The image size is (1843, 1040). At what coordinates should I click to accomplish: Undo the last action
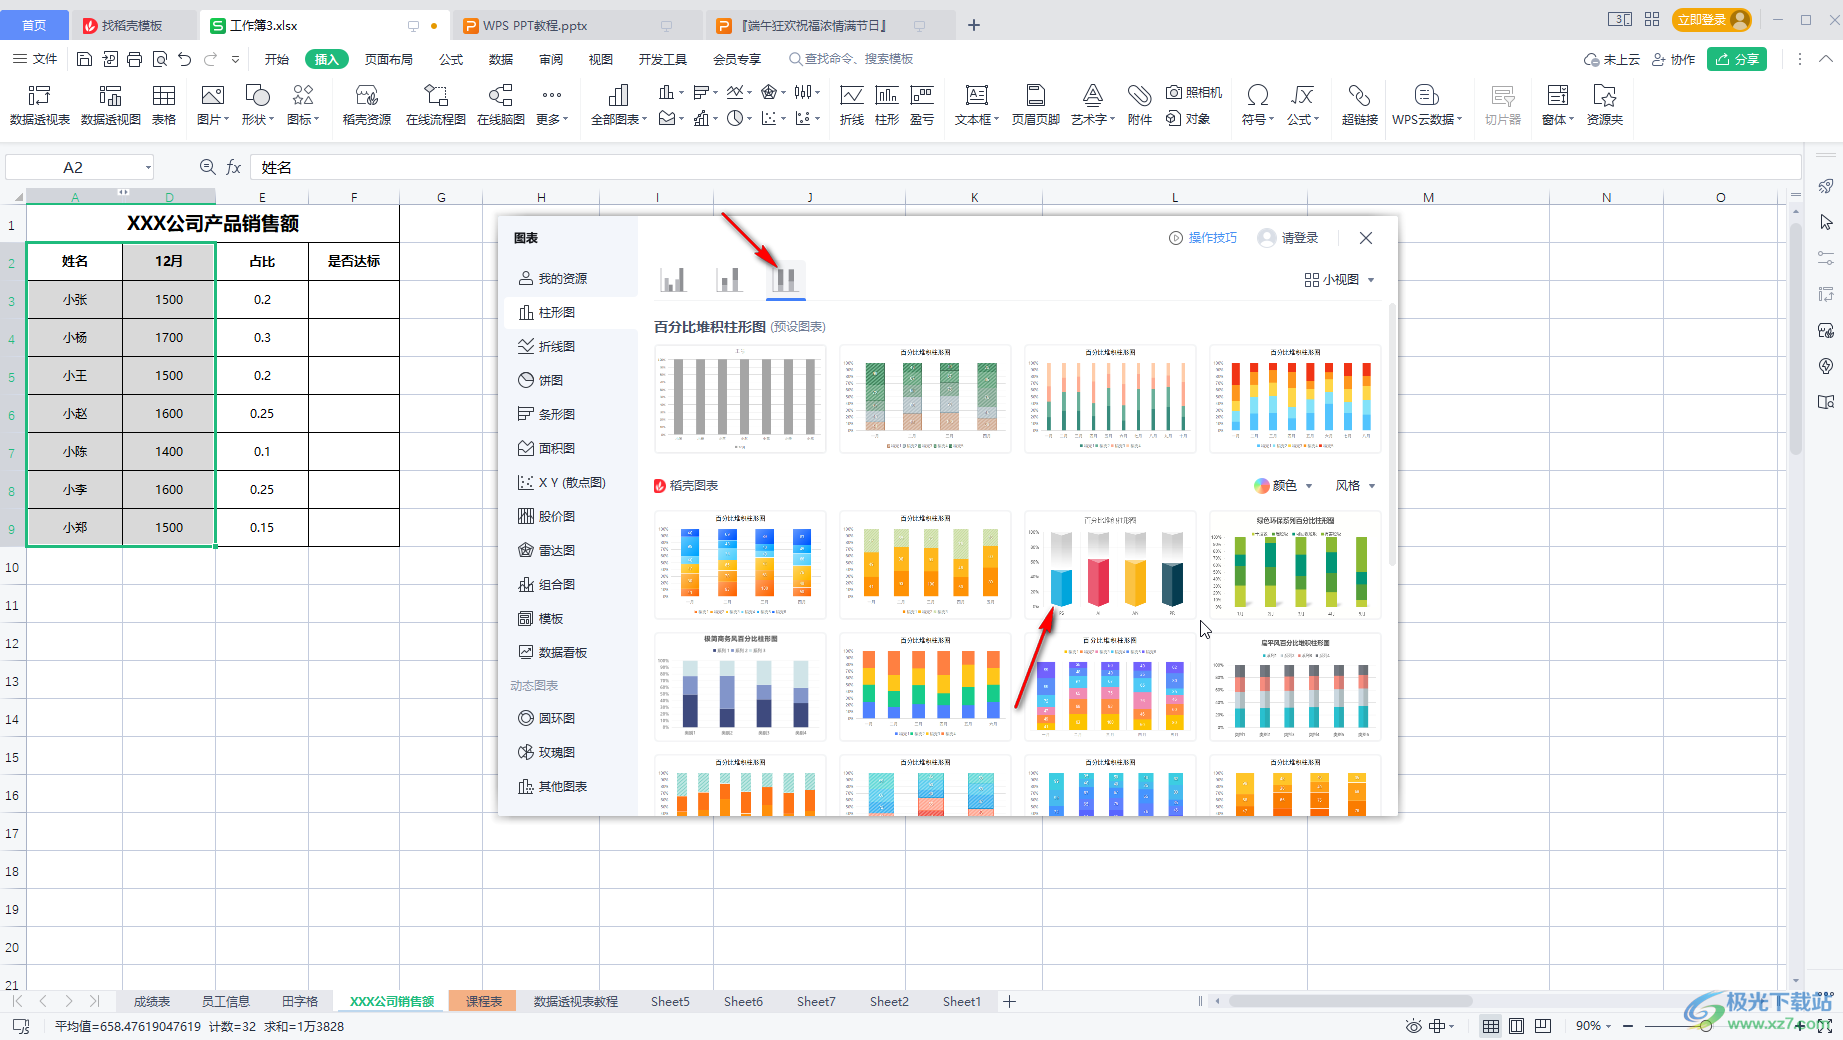[185, 59]
